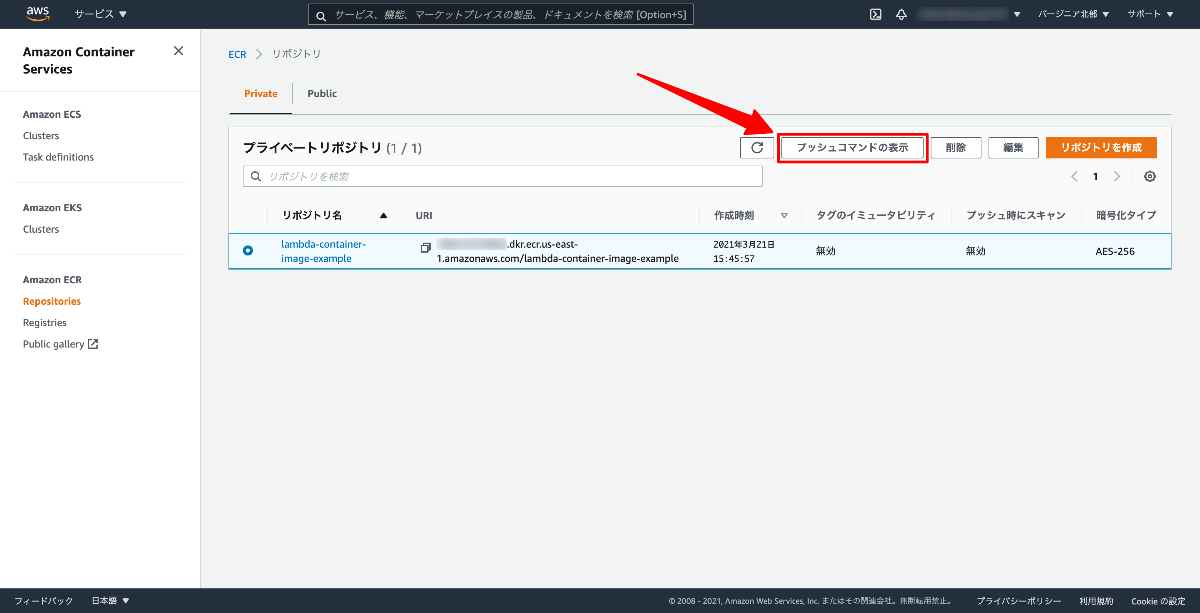
Task: Click the Amazon ECS sidebar heading
Action: tap(52, 114)
